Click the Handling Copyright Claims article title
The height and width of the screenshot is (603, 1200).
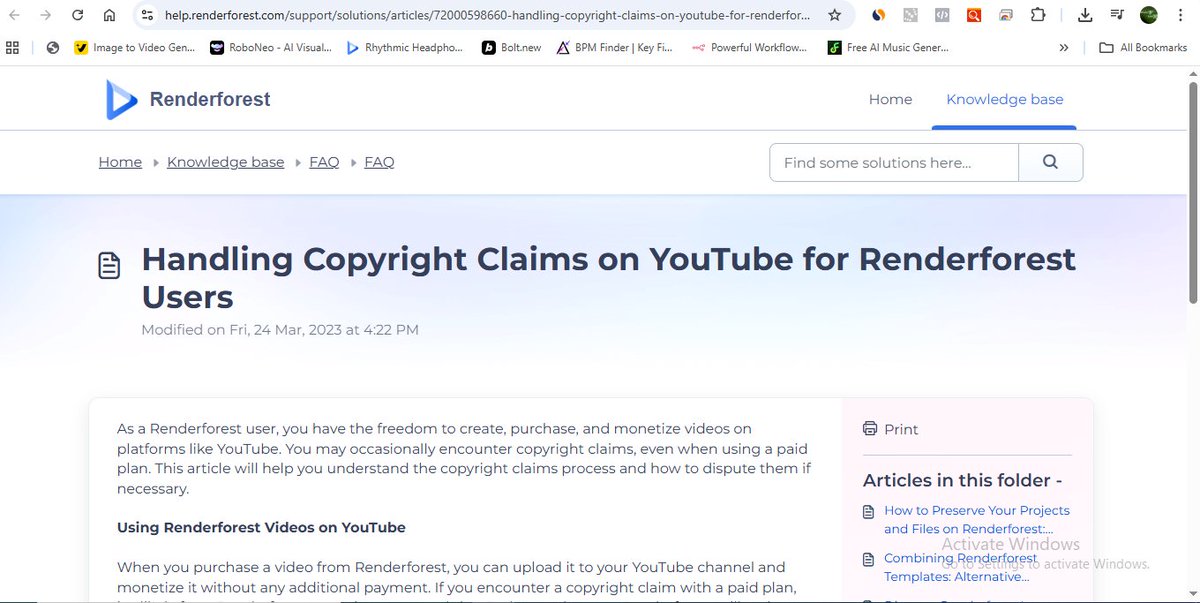pyautogui.click(x=608, y=277)
